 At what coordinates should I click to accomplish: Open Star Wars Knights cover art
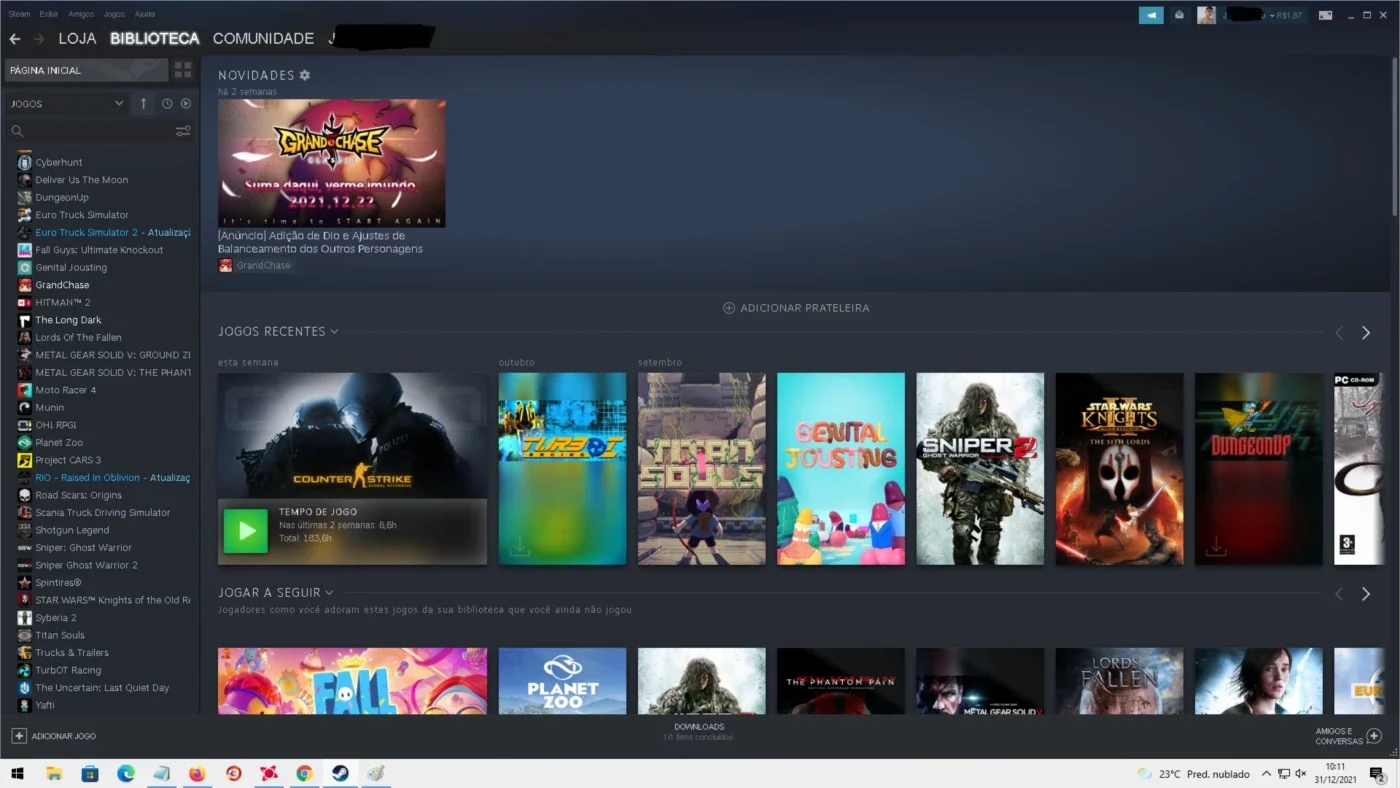point(1119,469)
